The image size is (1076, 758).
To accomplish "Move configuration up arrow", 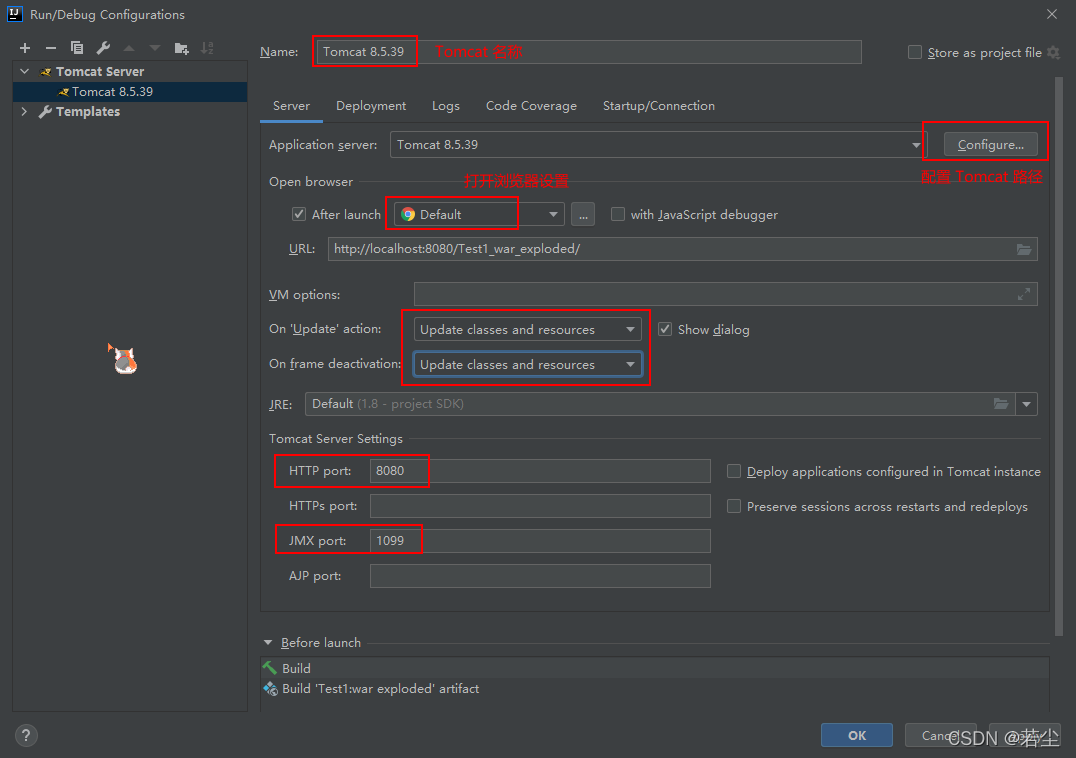I will coord(129,48).
